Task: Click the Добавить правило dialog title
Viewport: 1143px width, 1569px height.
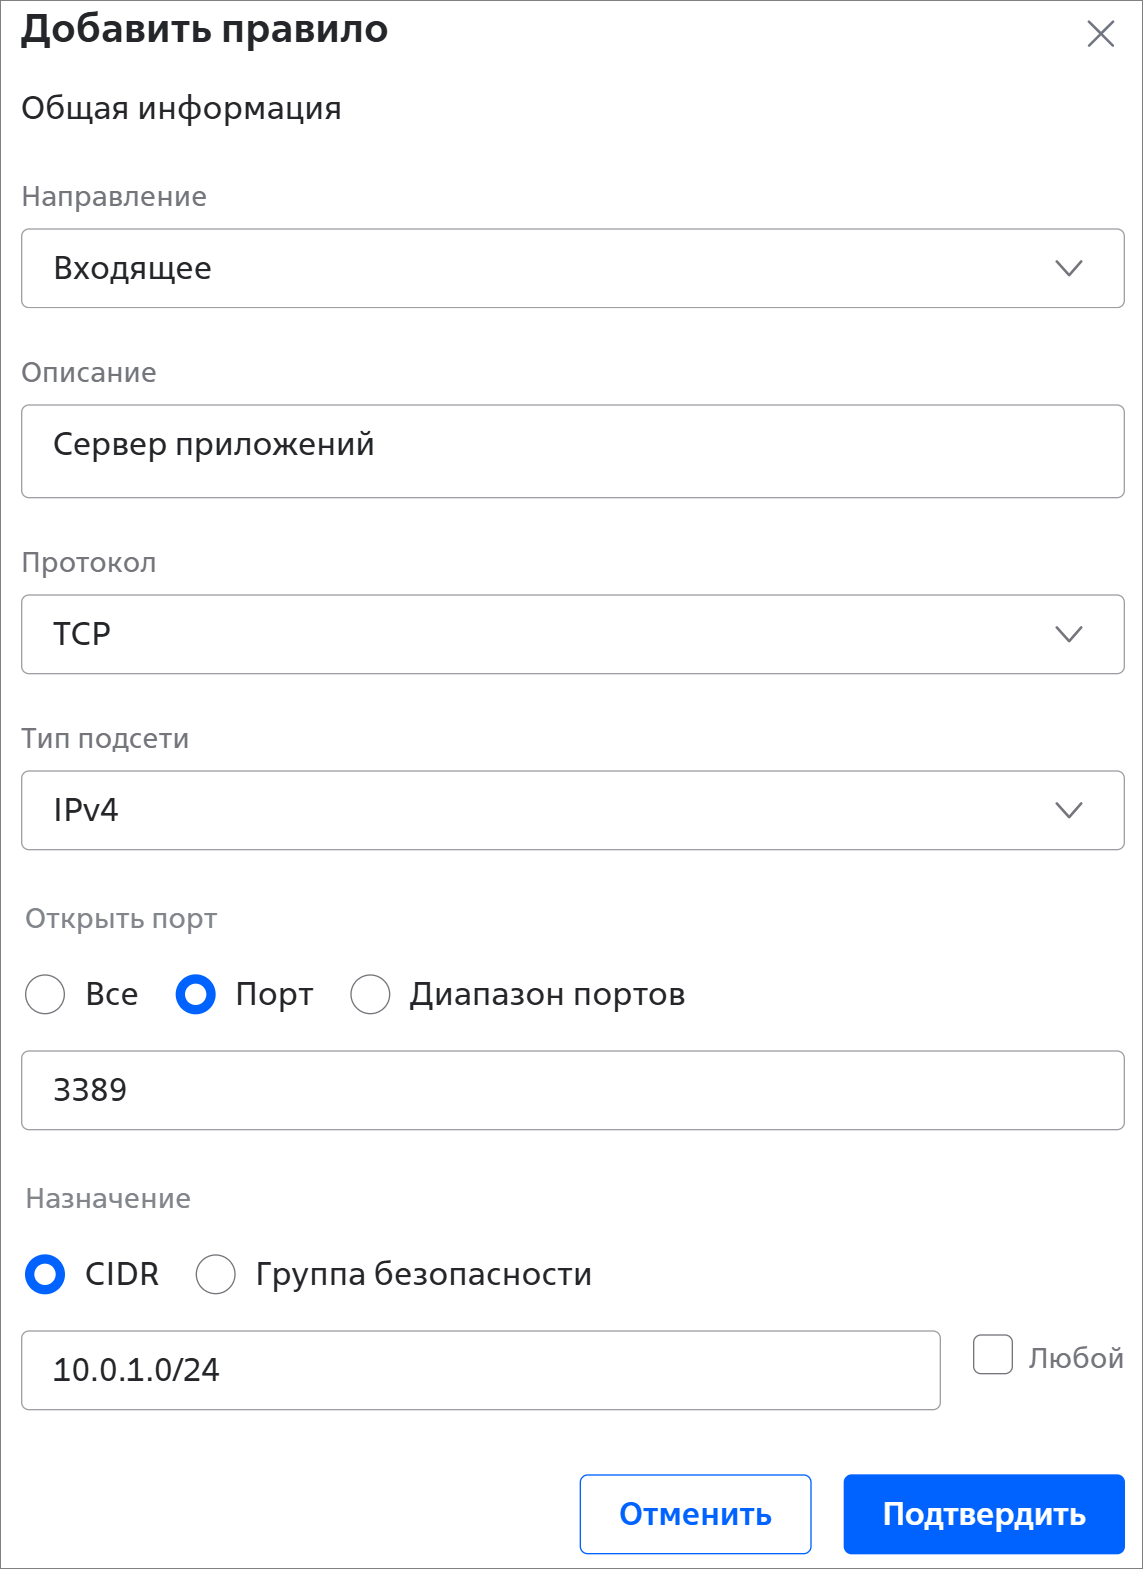Action: pyautogui.click(x=205, y=30)
